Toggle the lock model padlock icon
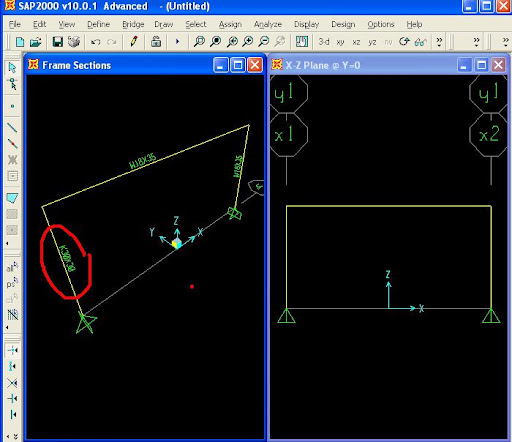 click(x=156, y=42)
